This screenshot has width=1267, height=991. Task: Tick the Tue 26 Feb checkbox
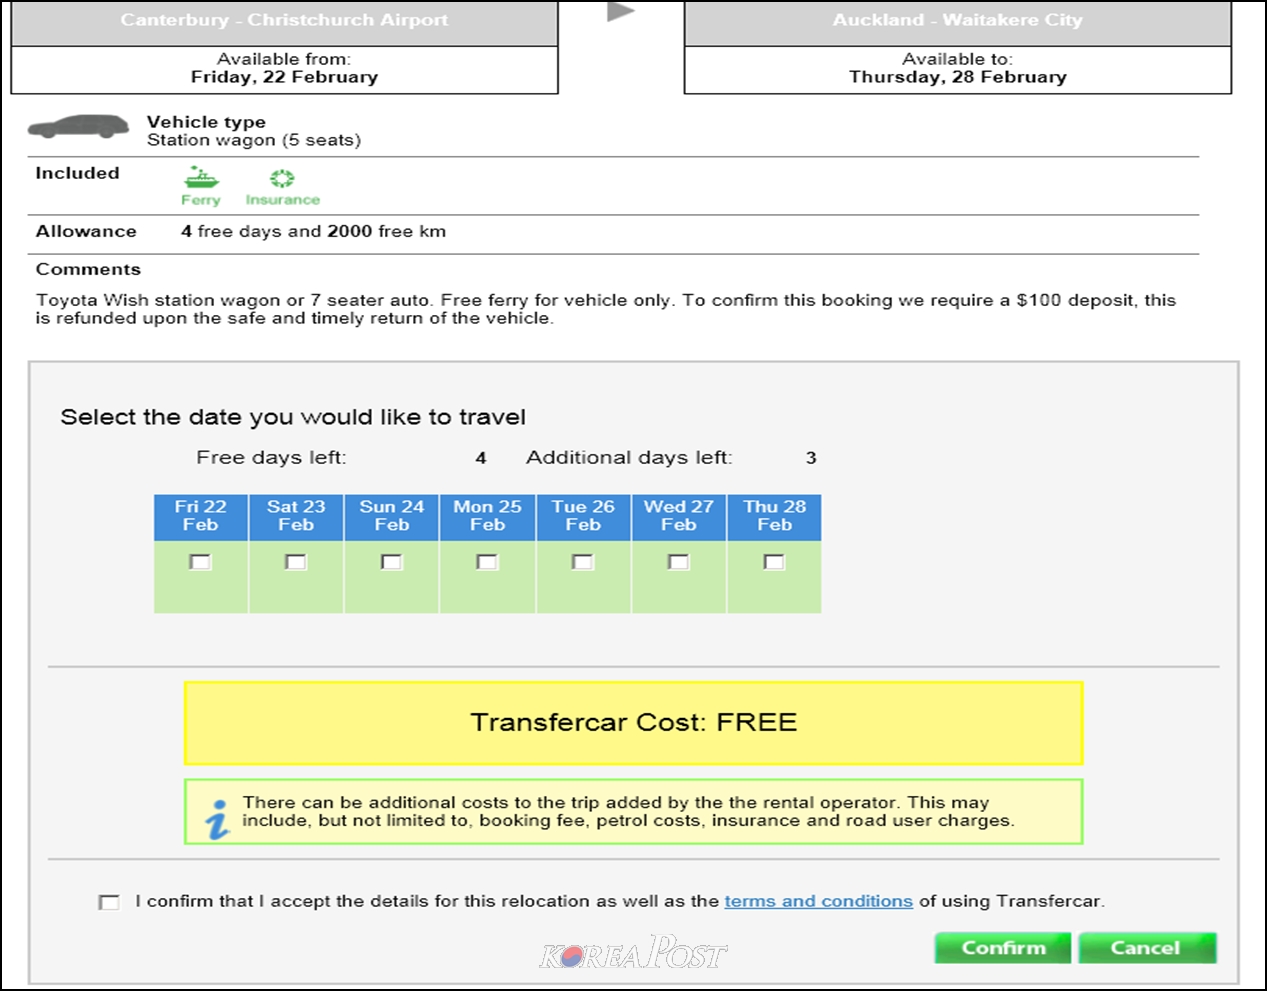(x=583, y=562)
